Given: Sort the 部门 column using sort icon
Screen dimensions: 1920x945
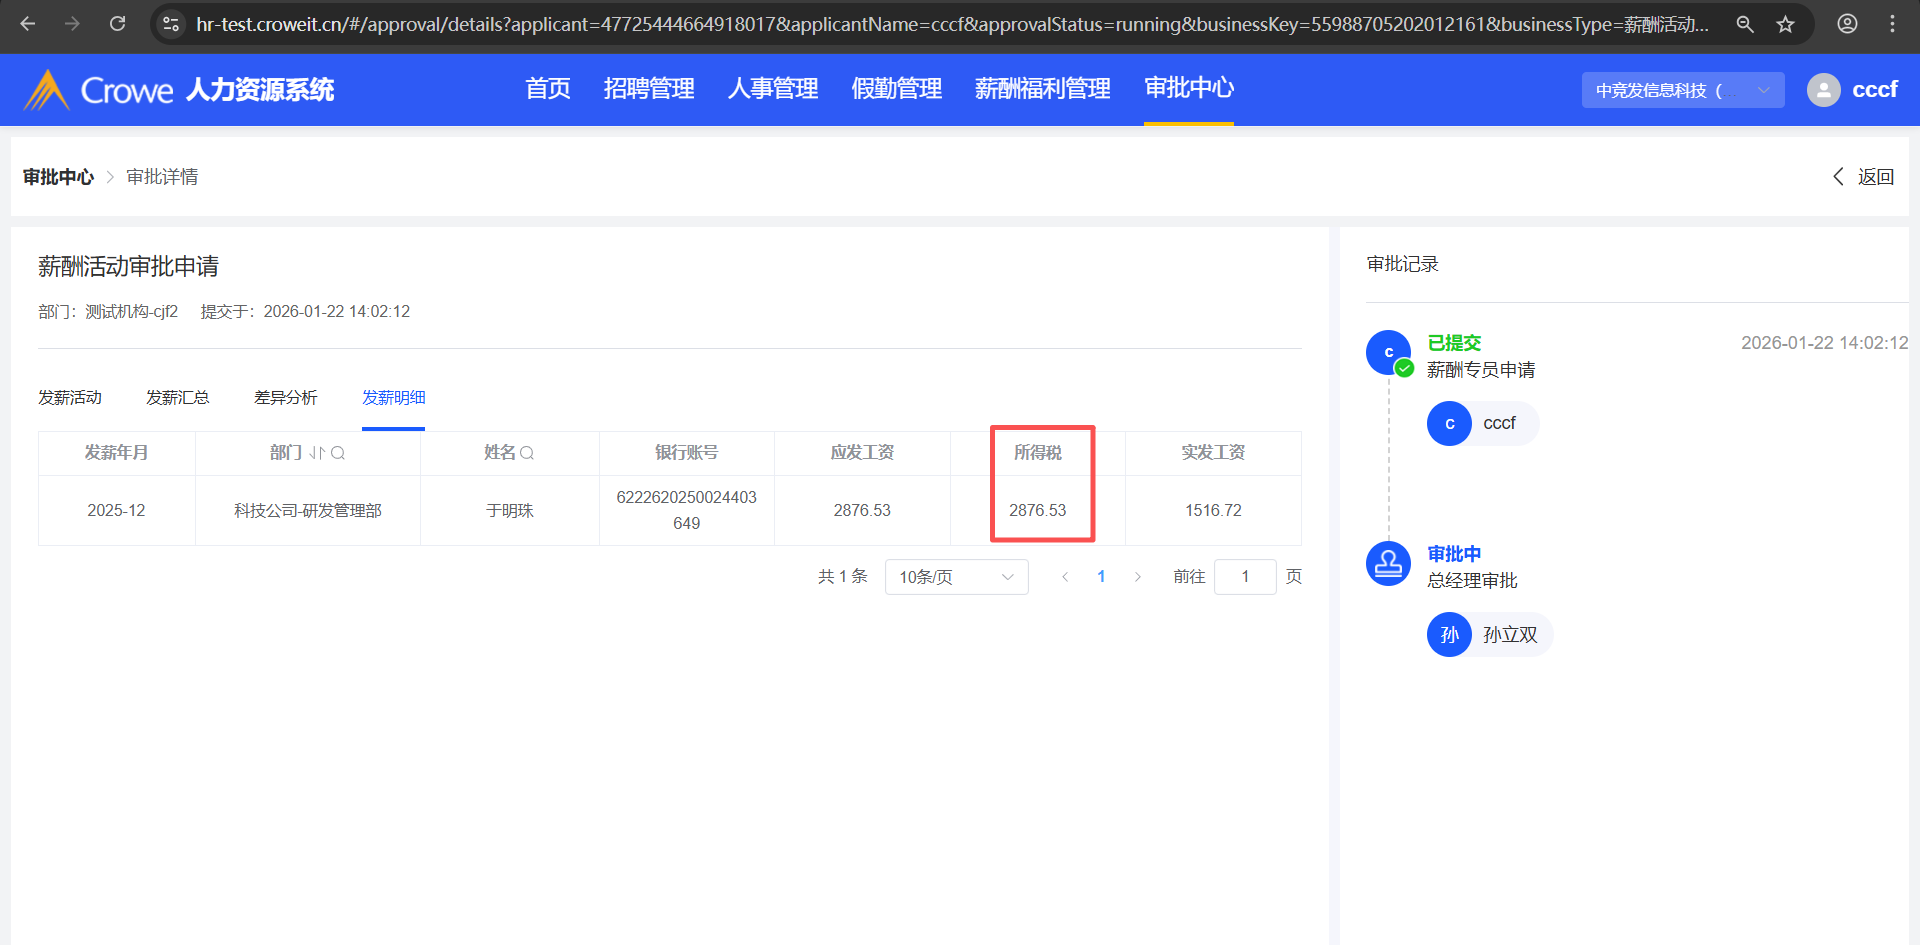Looking at the screenshot, I should click(317, 453).
